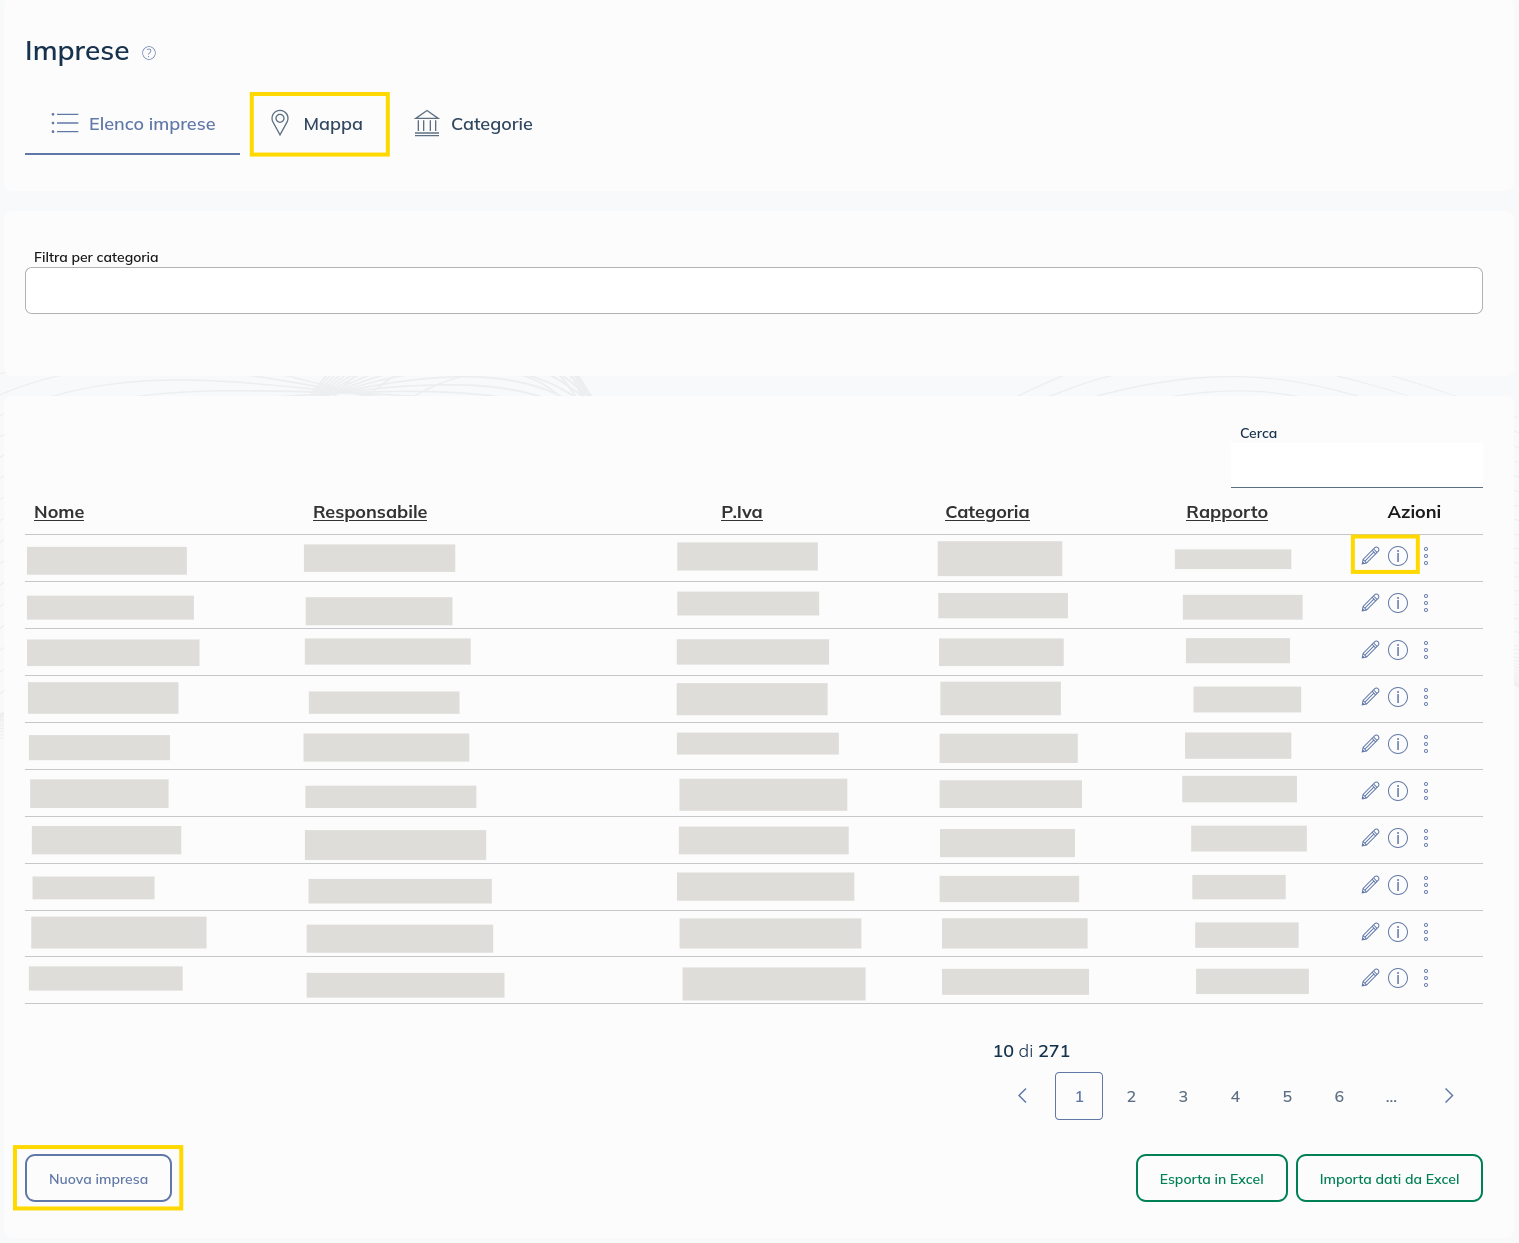
Task: Click the pencil icon in third row
Action: point(1370,650)
